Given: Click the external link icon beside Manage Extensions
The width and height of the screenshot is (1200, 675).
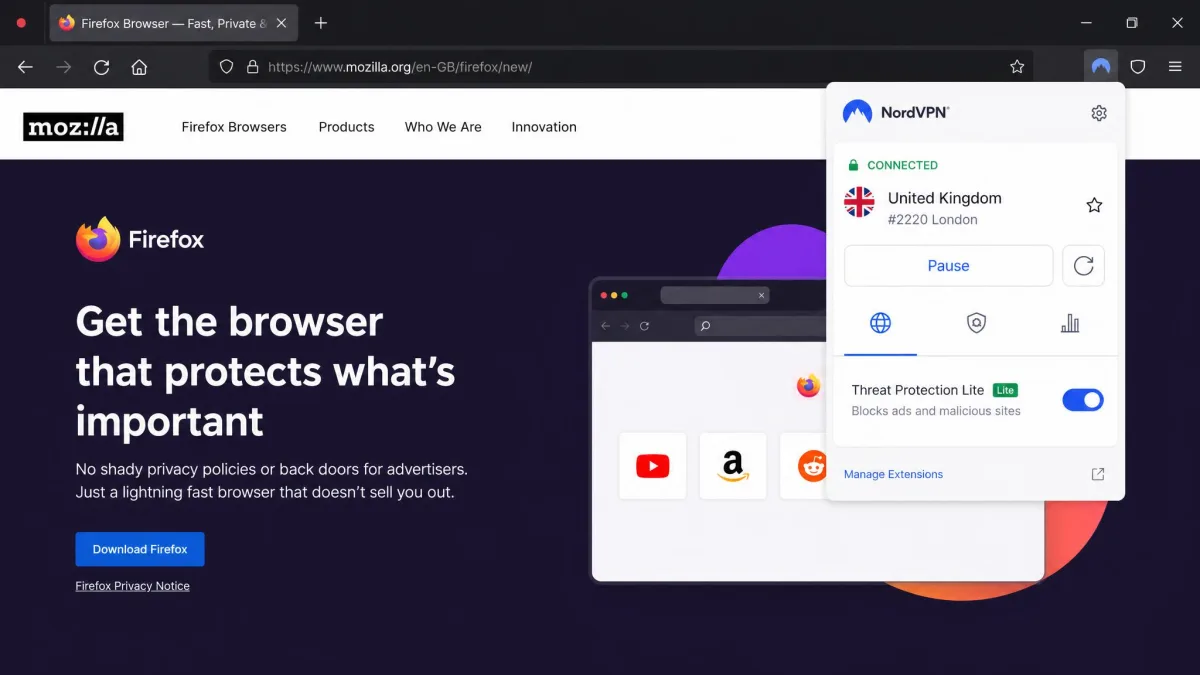Looking at the screenshot, I should coord(1097,474).
